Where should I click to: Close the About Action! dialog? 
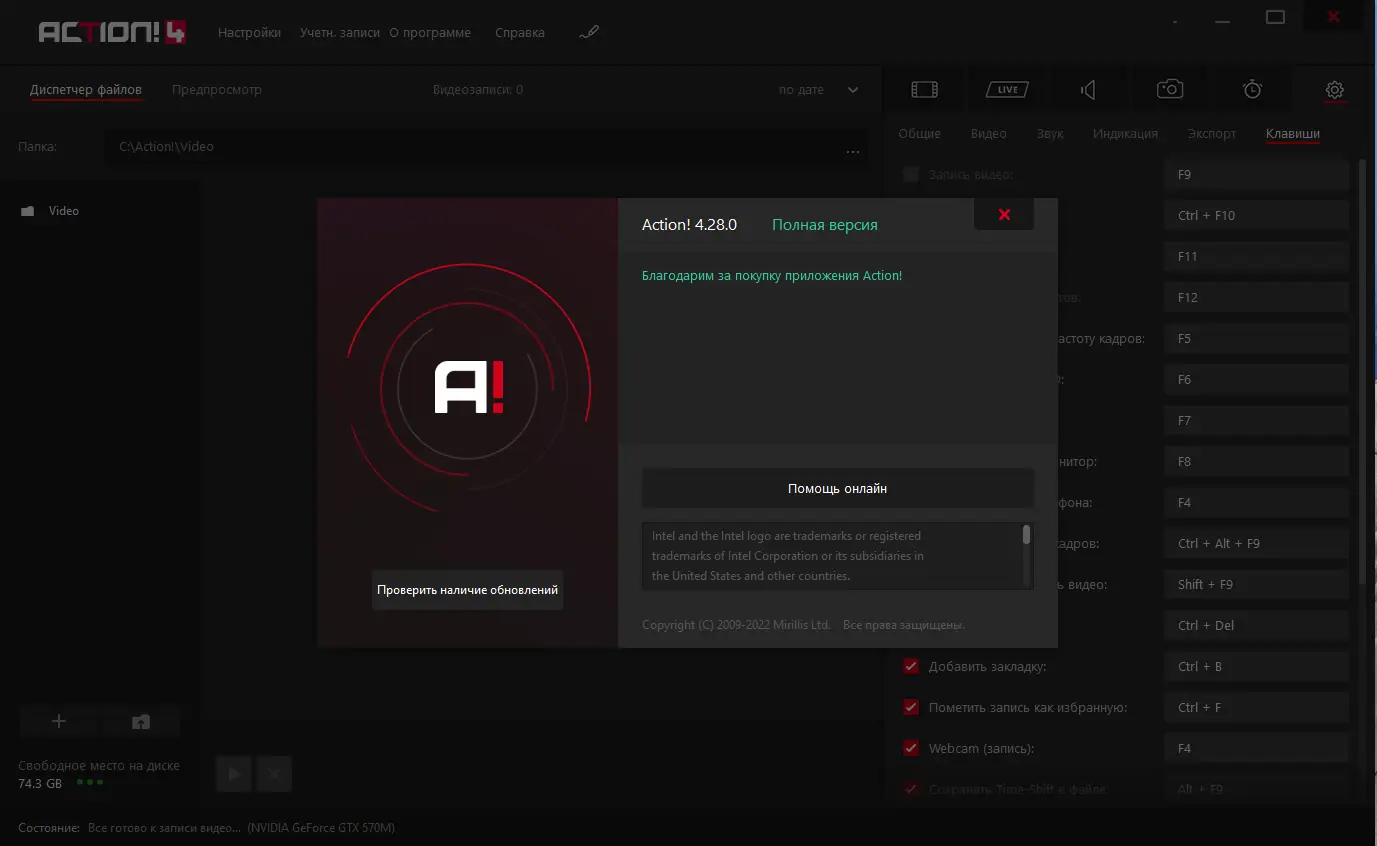coord(1004,214)
